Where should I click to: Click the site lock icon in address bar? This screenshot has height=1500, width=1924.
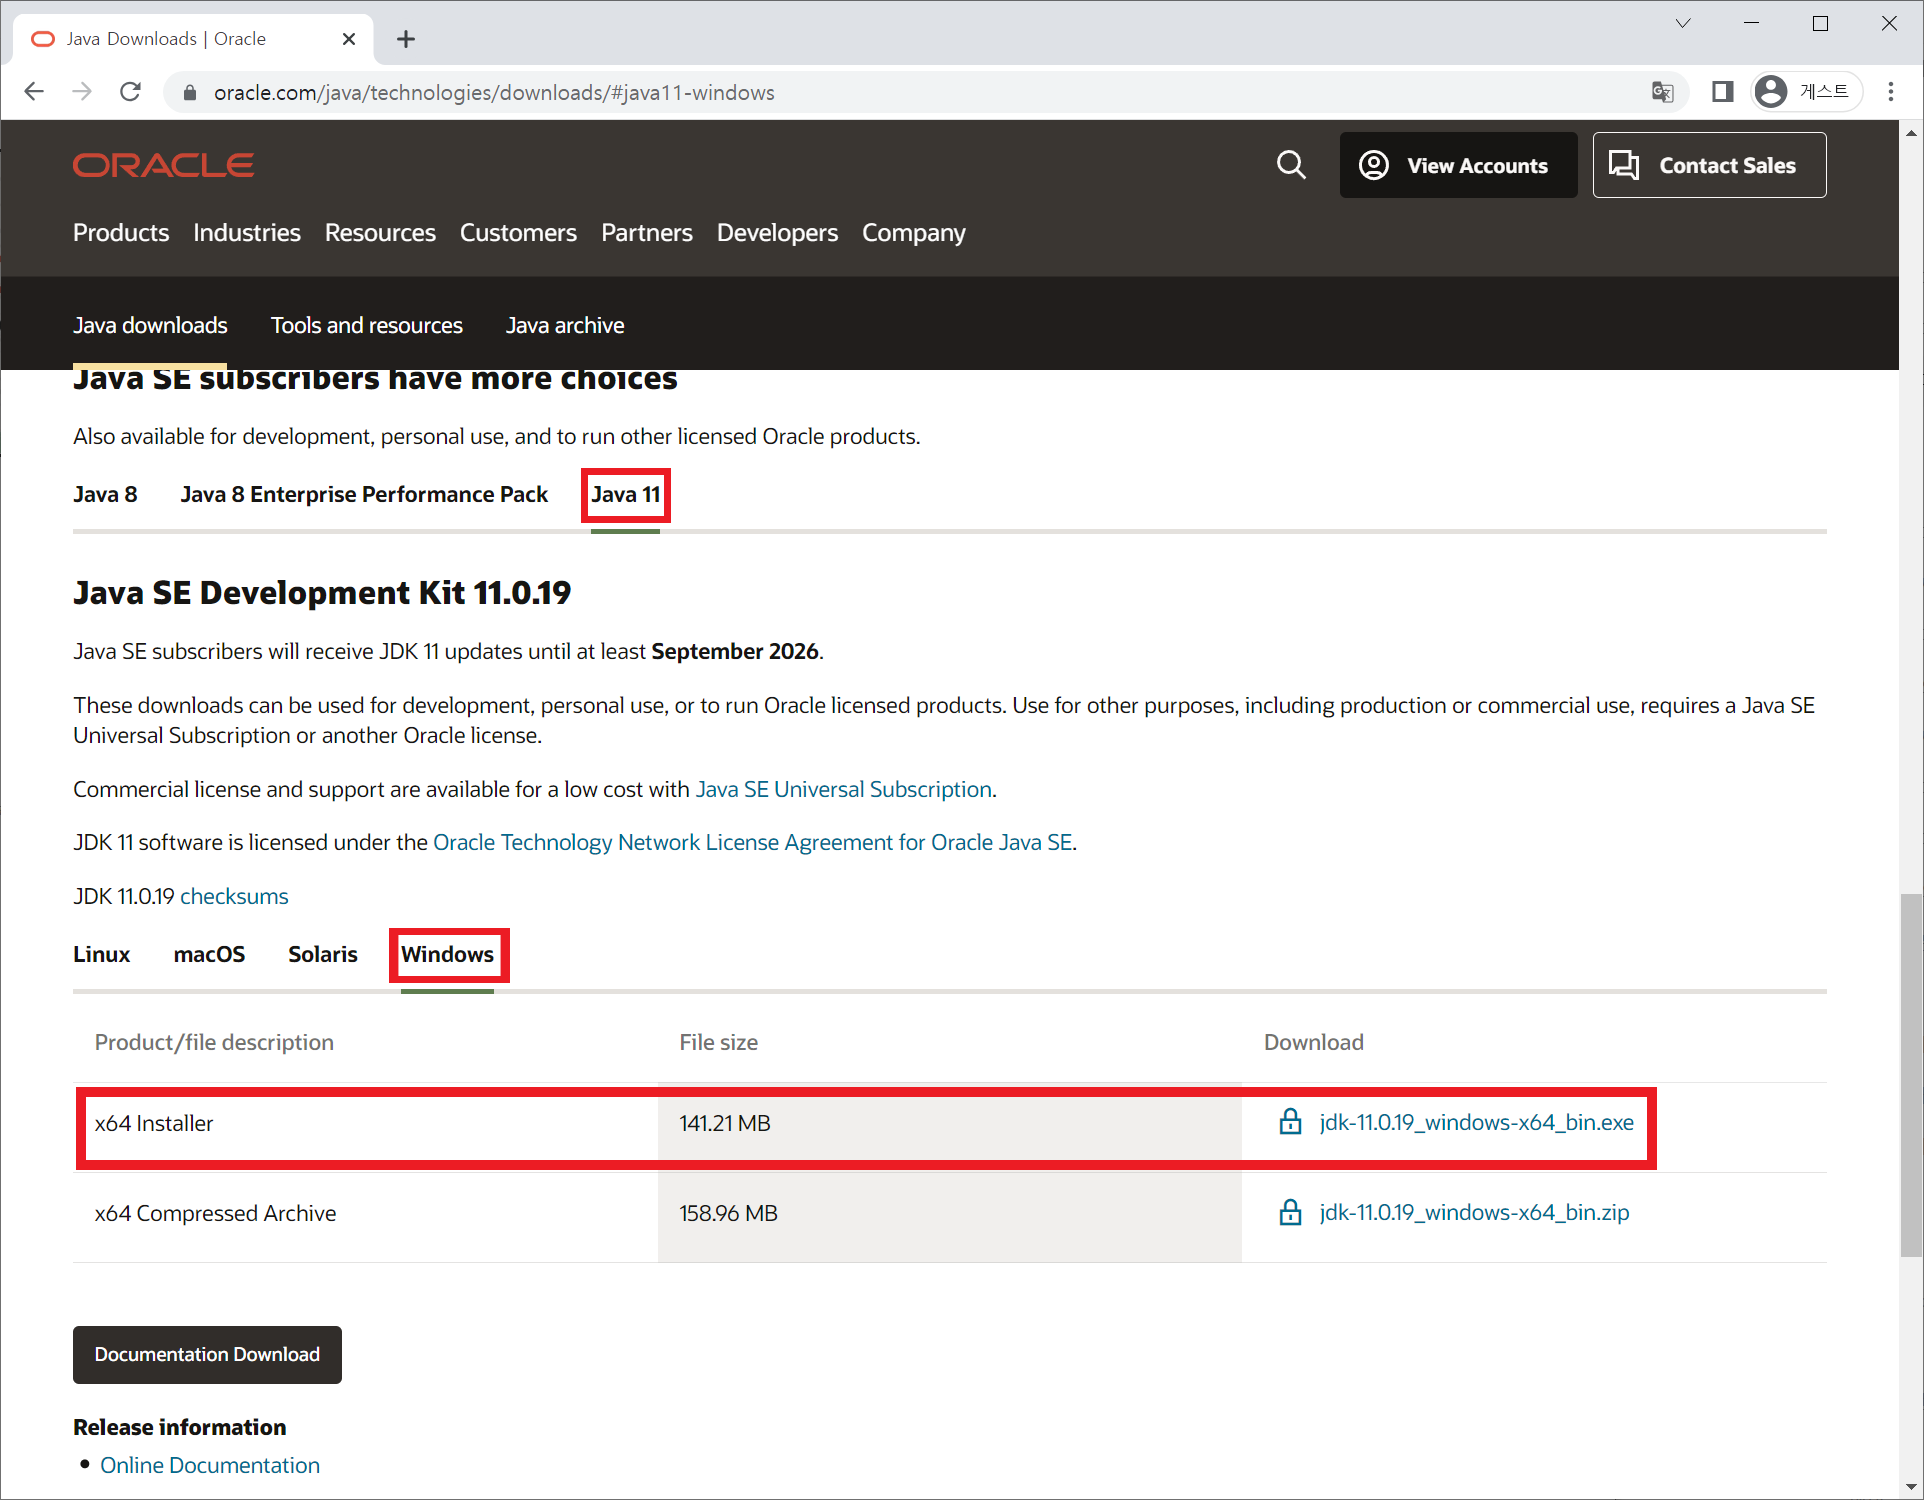coord(189,93)
